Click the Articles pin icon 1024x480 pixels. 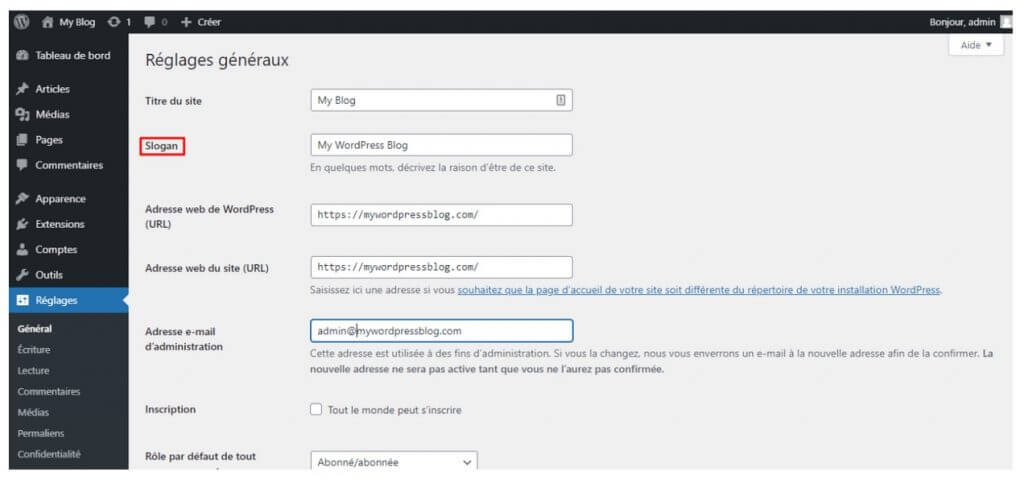[22, 89]
